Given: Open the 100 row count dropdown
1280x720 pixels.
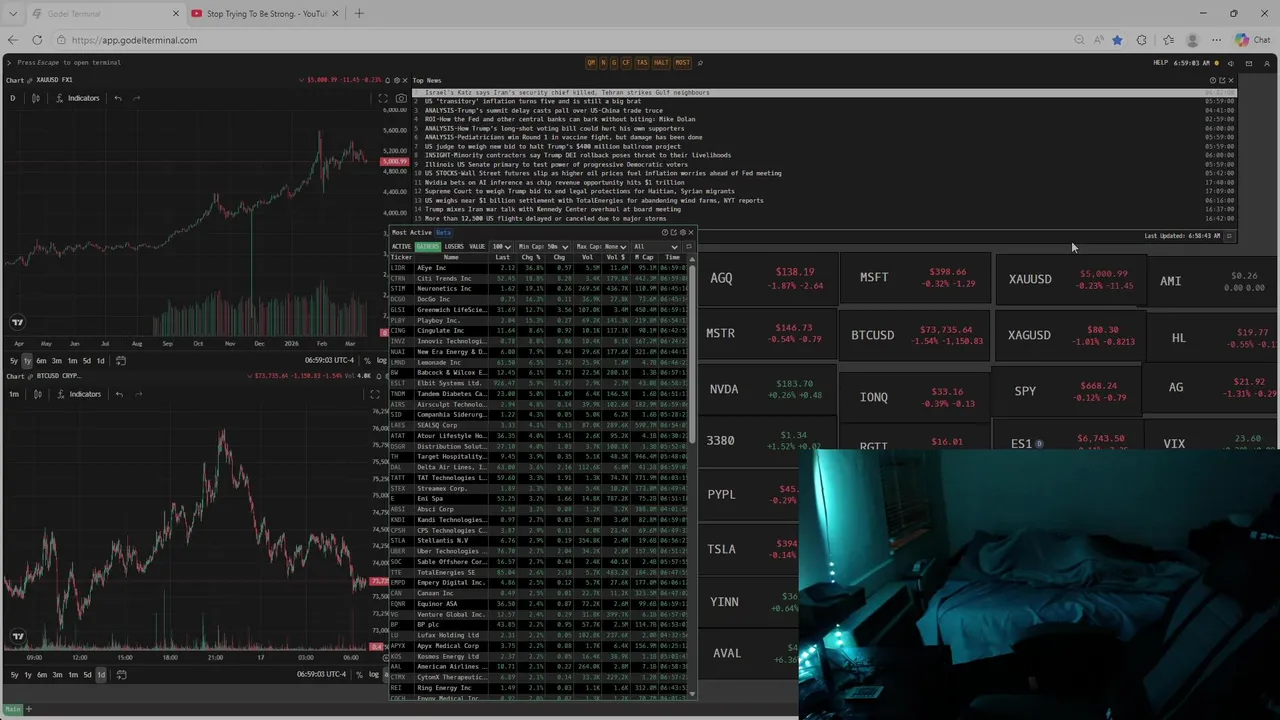Looking at the screenshot, I should pos(501,246).
